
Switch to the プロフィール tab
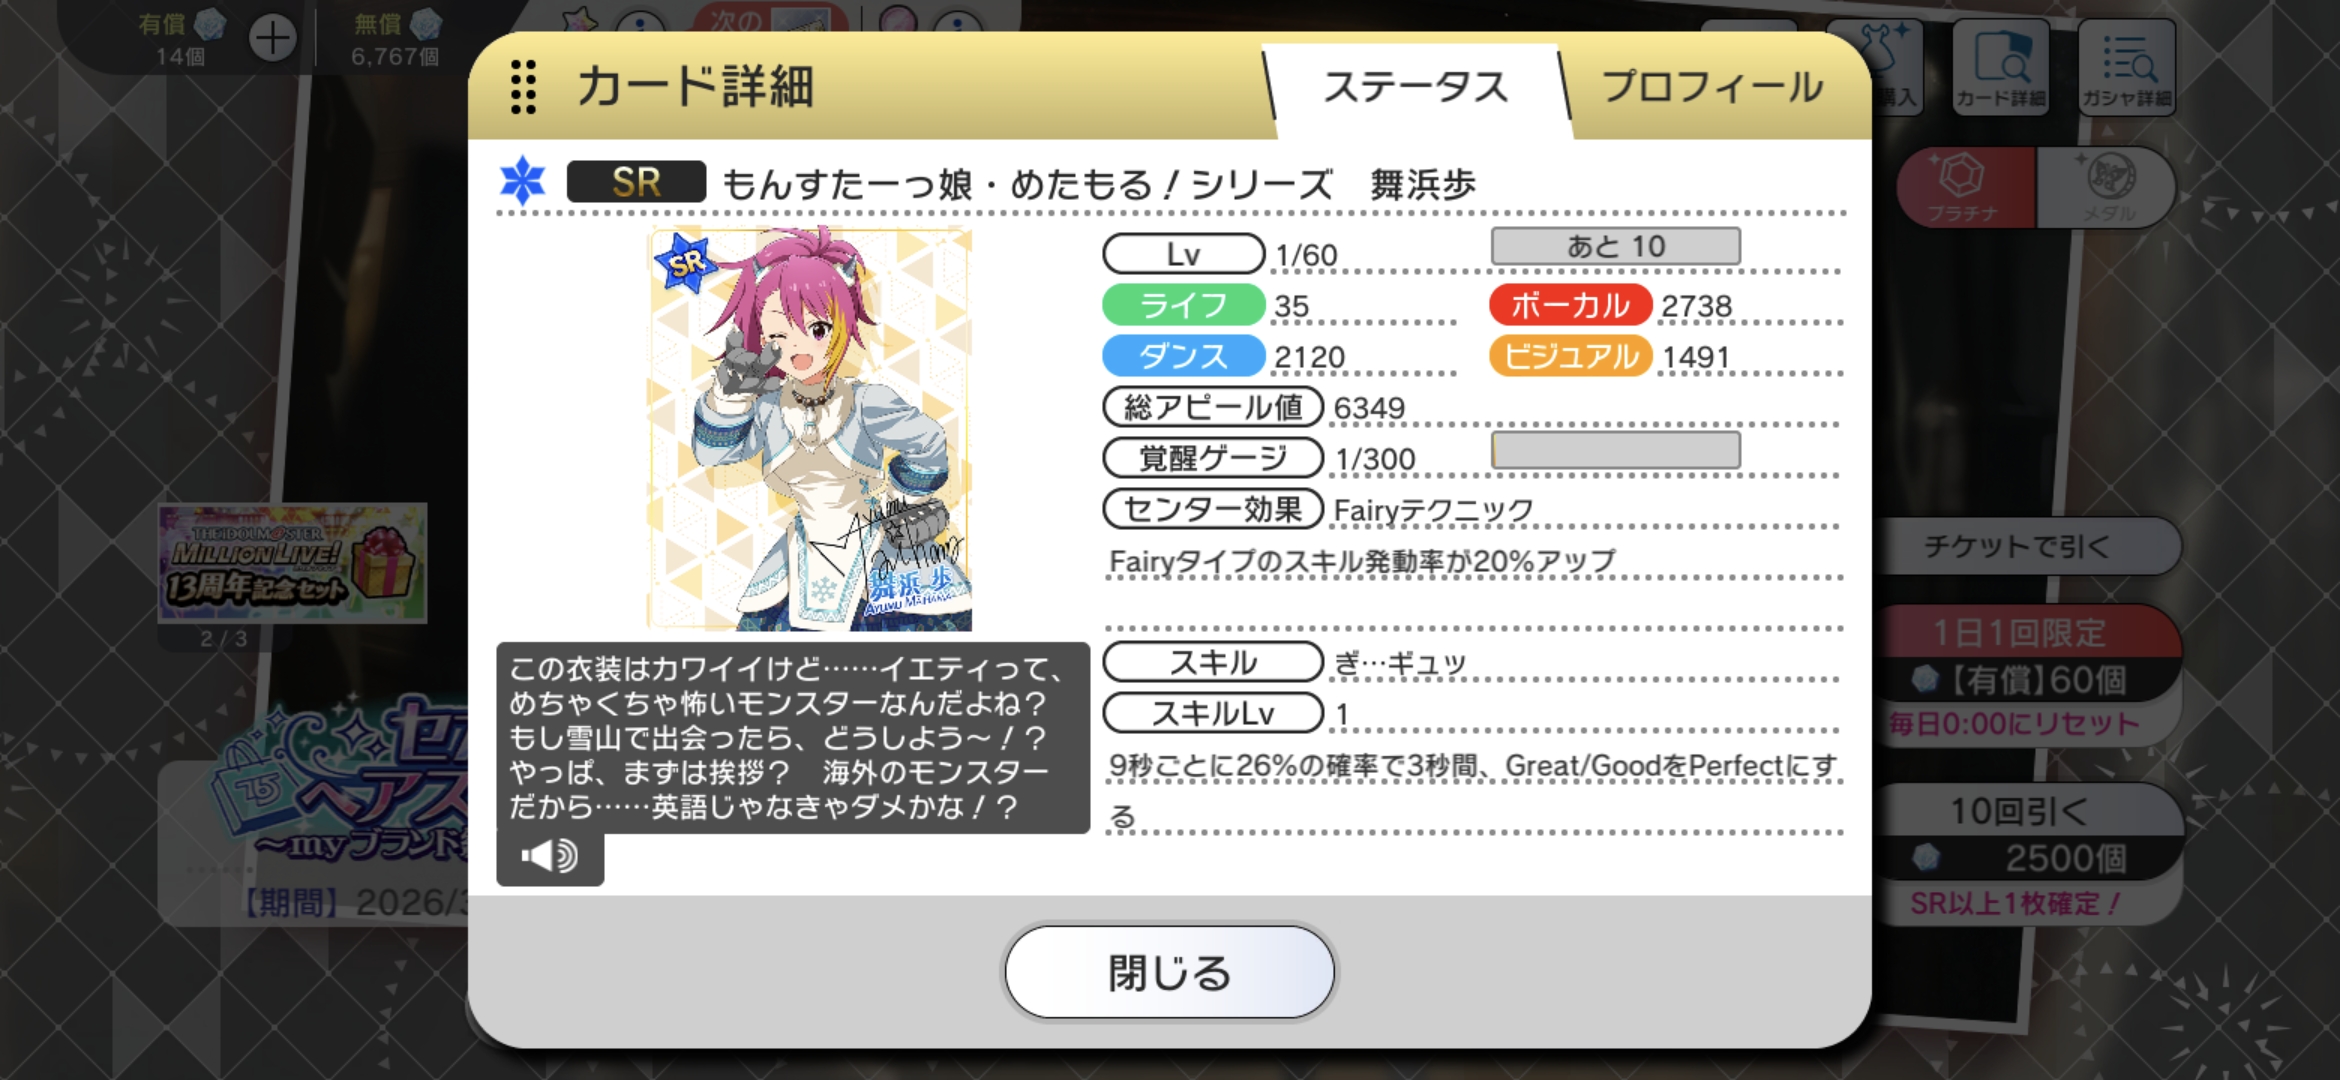(x=1712, y=88)
